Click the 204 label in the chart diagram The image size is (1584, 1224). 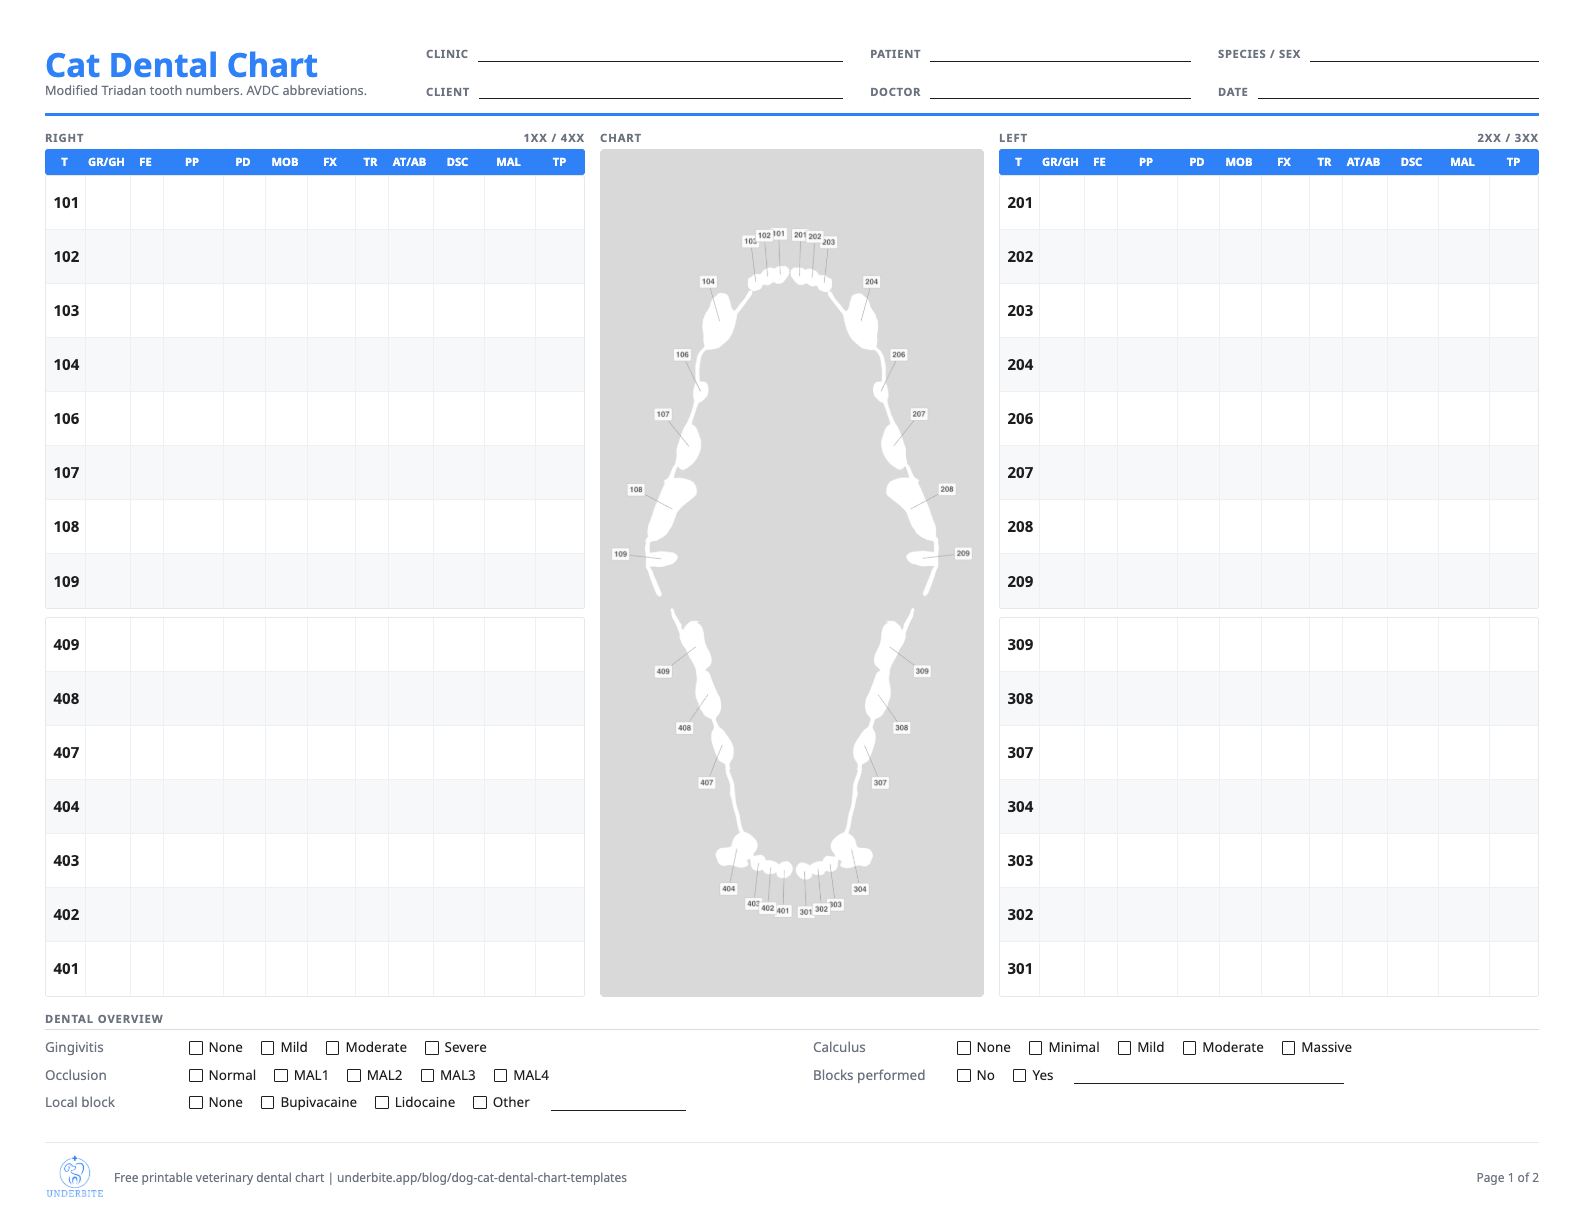pos(872,282)
